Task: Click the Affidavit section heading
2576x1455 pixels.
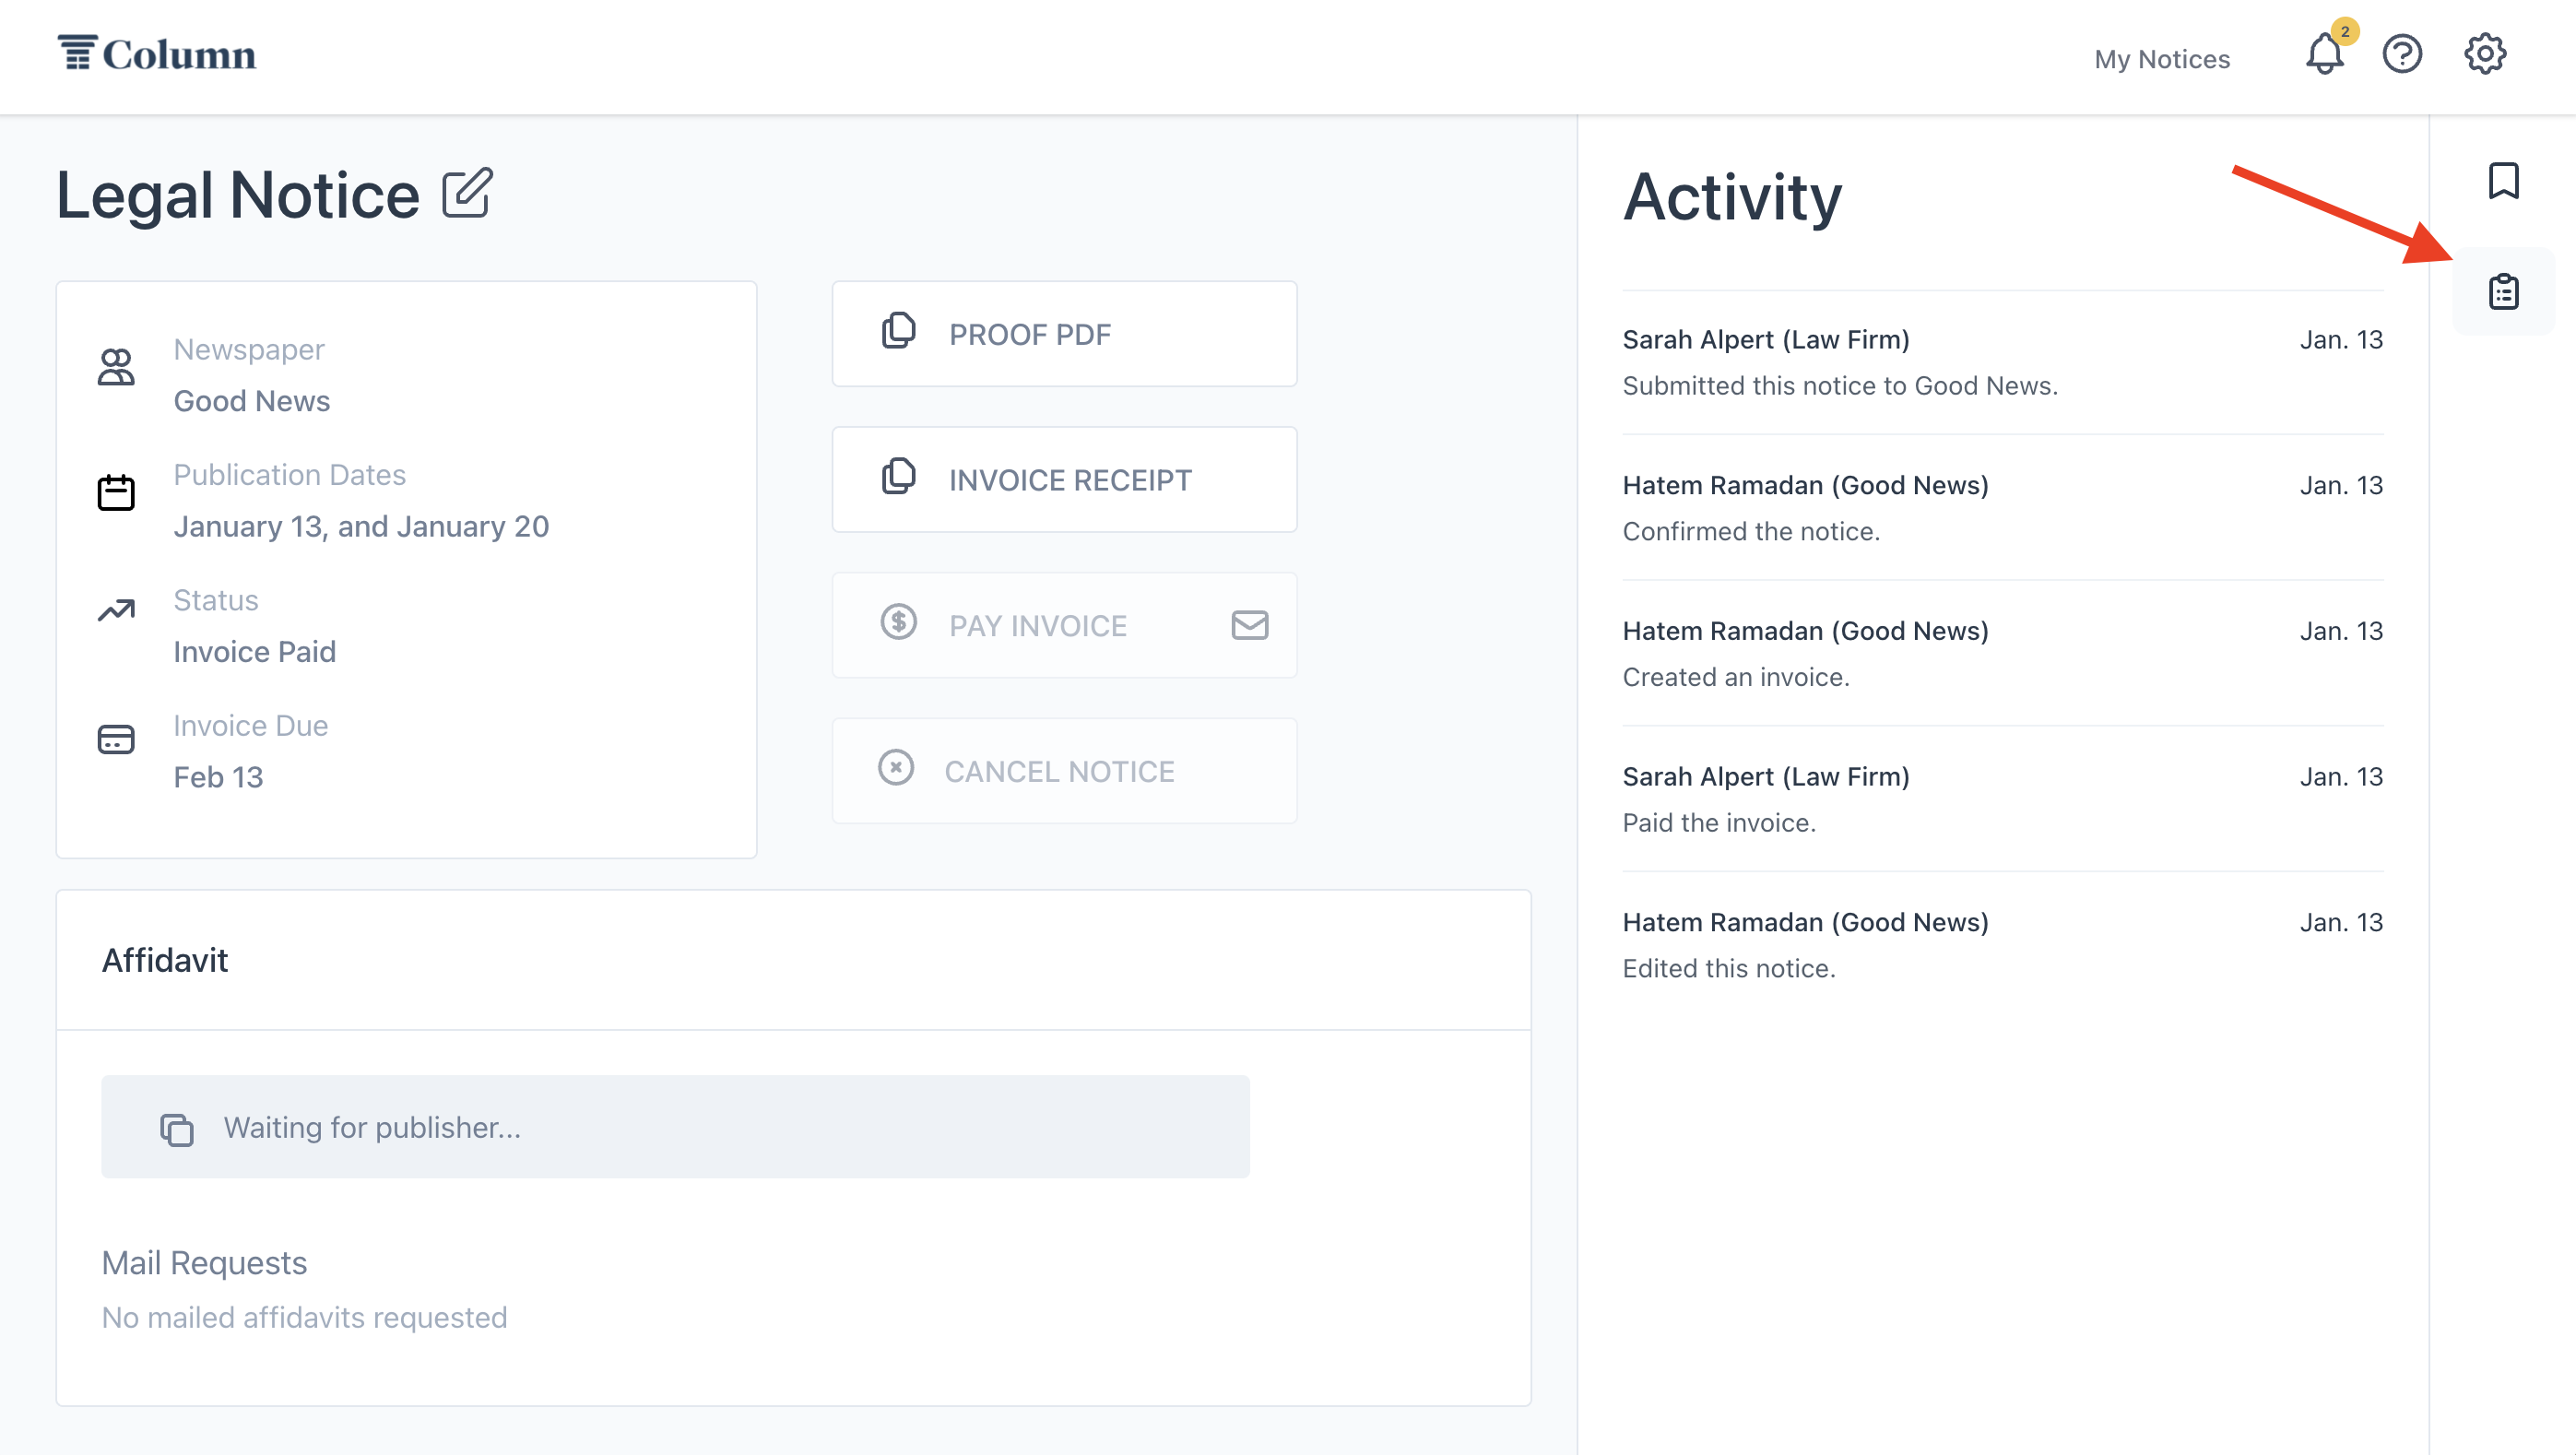Action: (165, 960)
